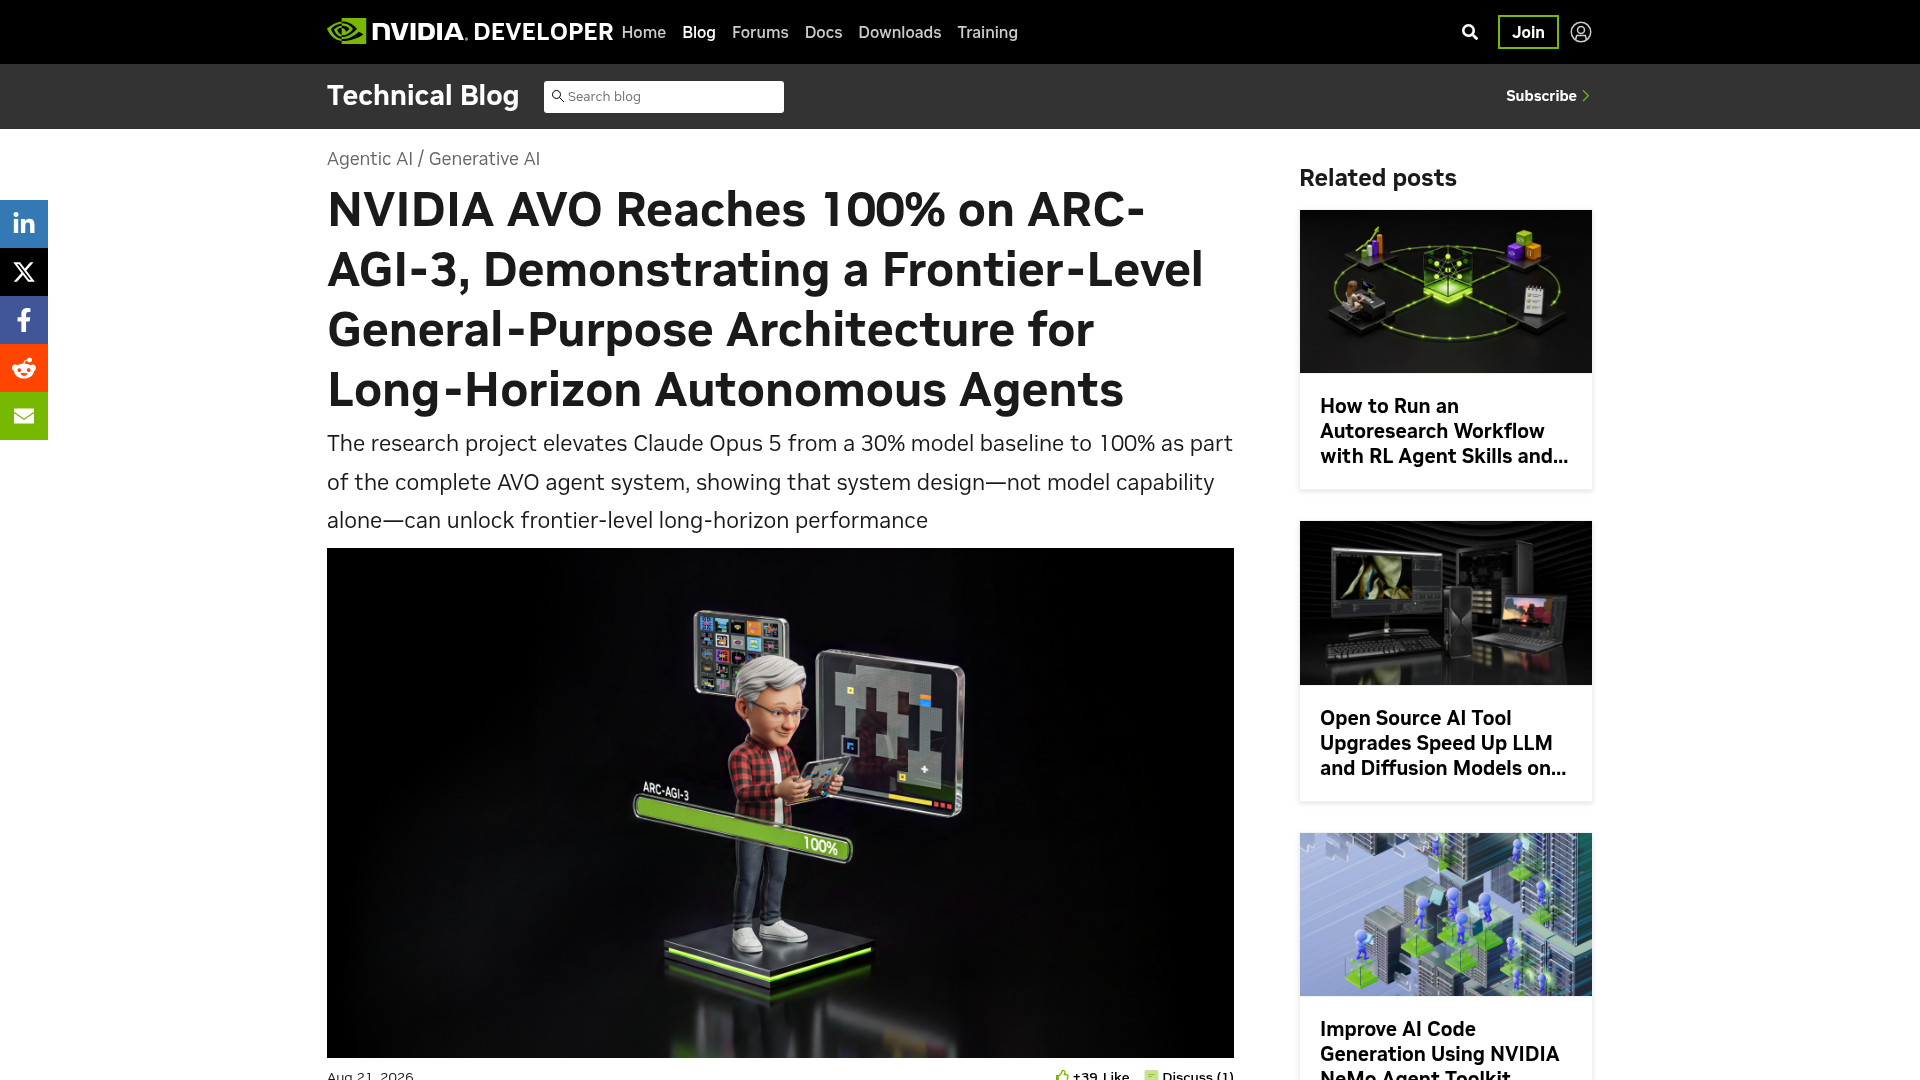Screen dimensions: 1920x1080
Task: Open user account profile icon
Action: 1581,32
